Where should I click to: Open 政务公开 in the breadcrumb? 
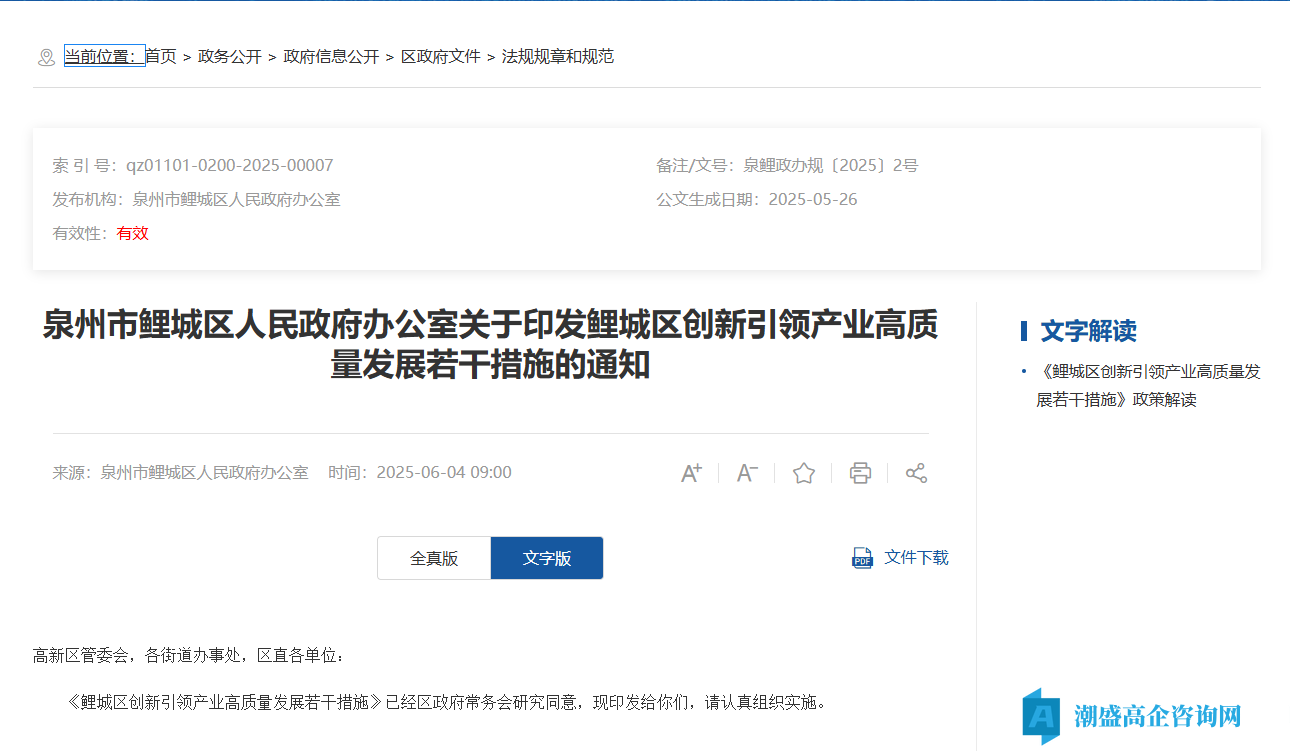click(230, 57)
